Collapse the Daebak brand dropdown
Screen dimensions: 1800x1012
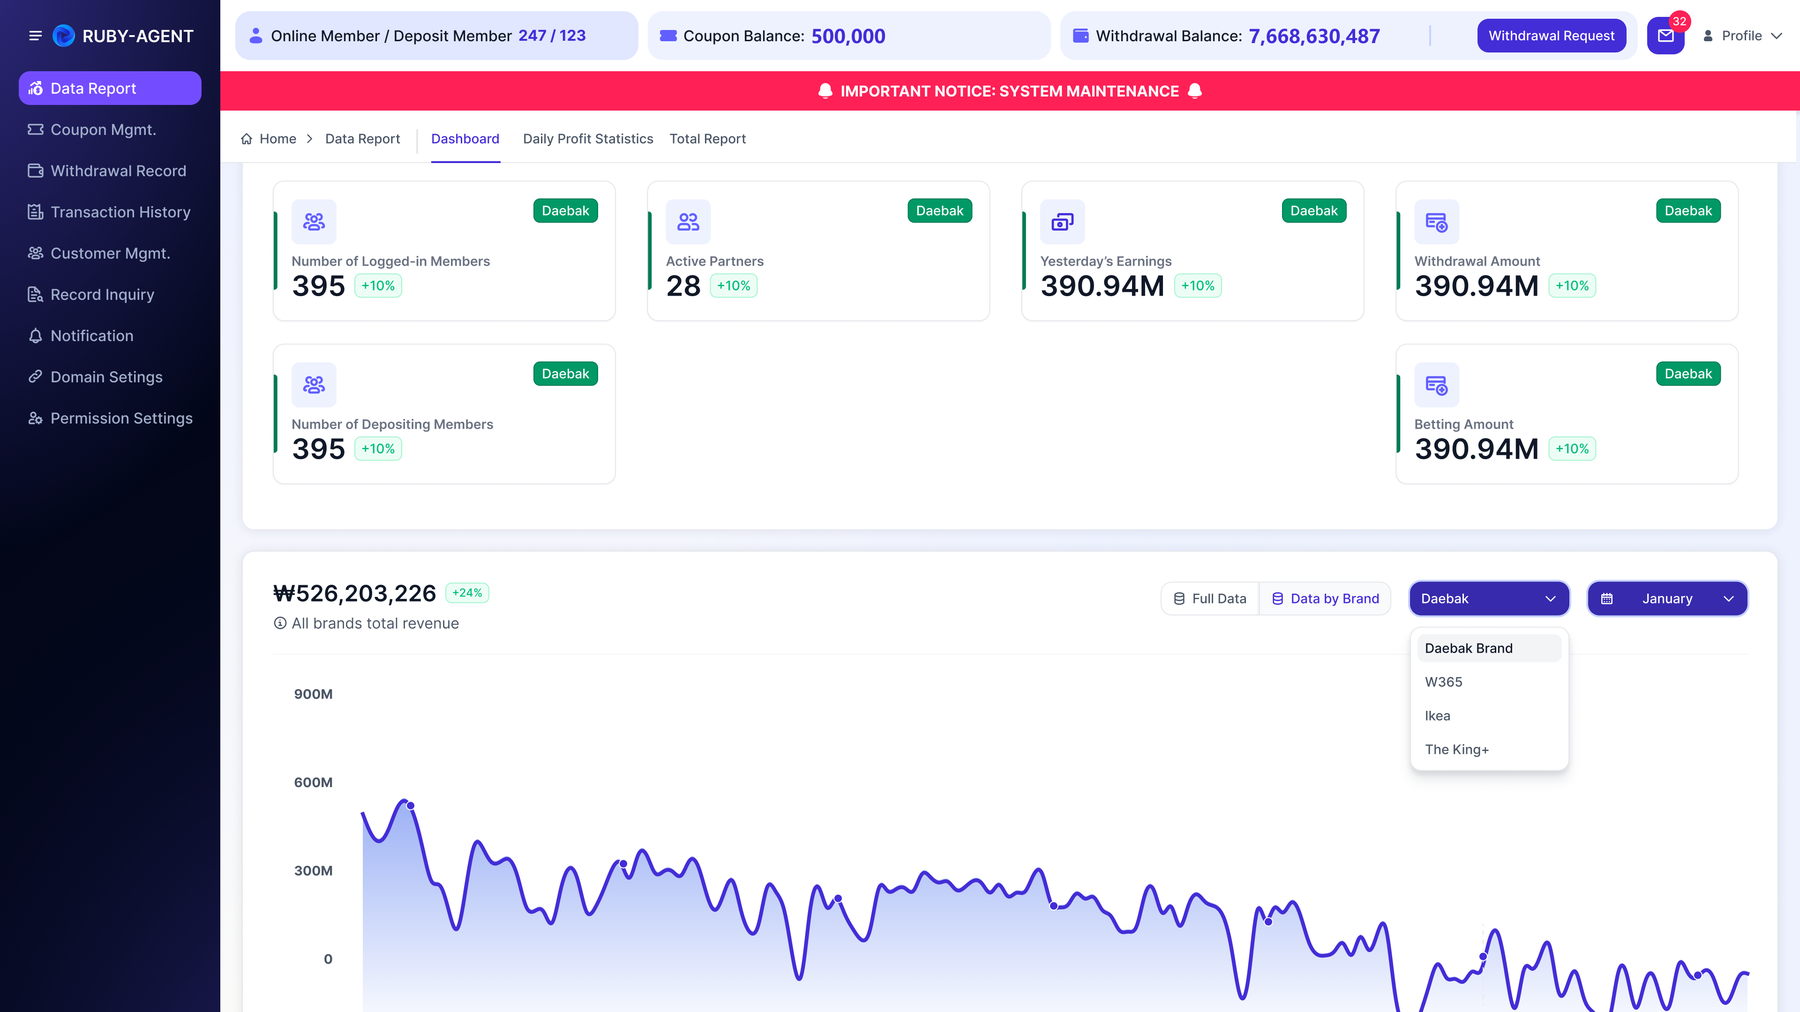[1489, 599]
